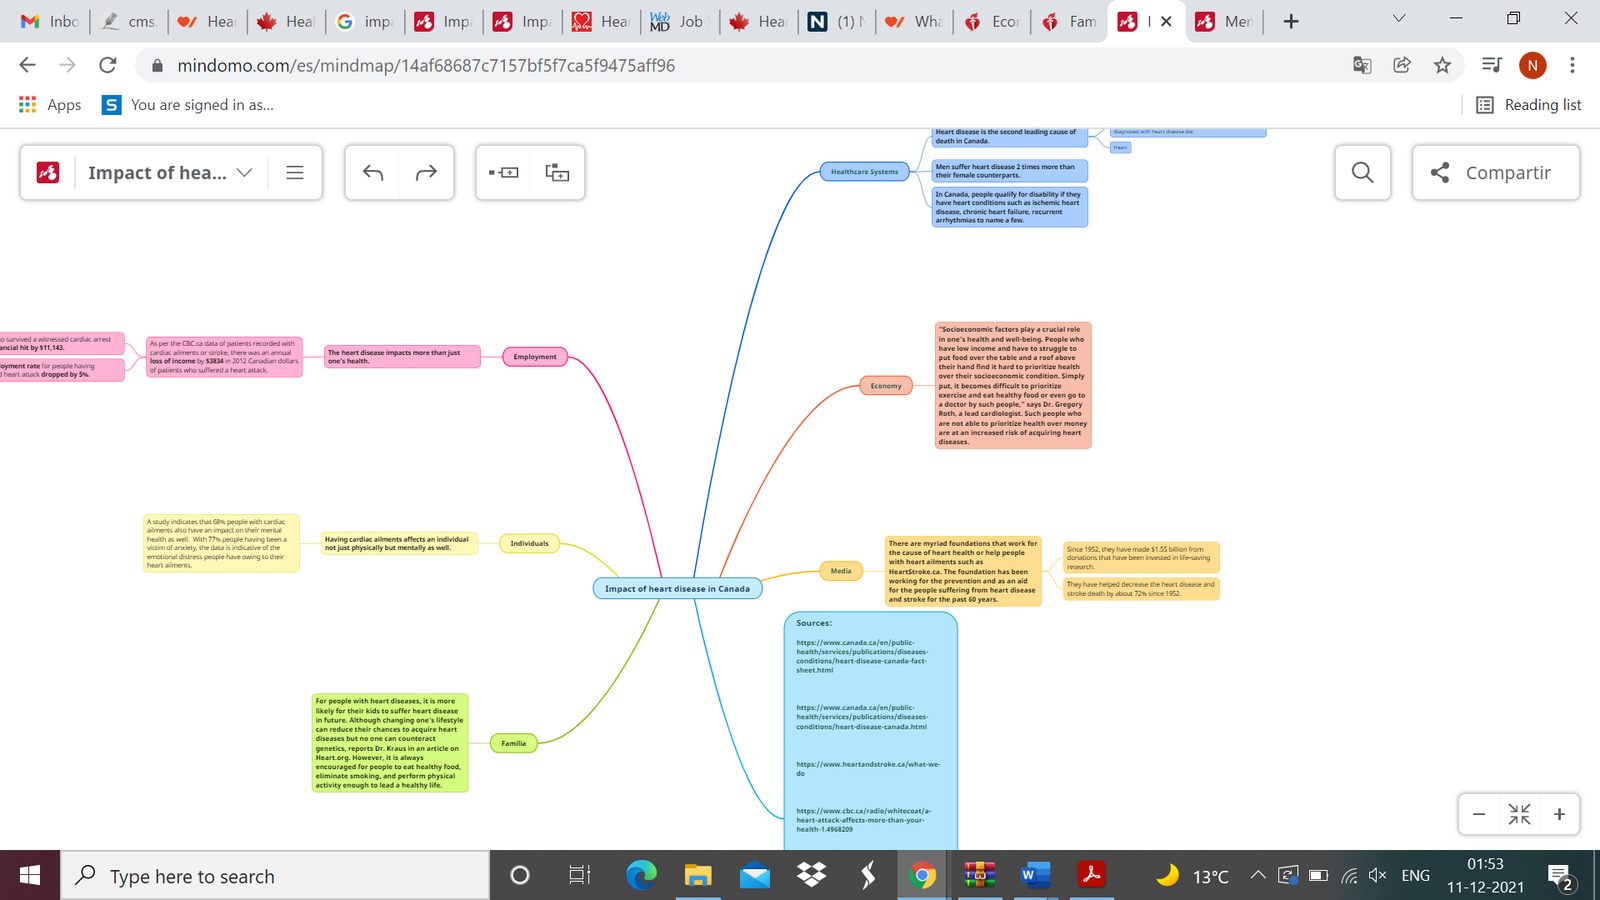The image size is (1600, 900).
Task: Reload the current page
Action: (x=107, y=65)
